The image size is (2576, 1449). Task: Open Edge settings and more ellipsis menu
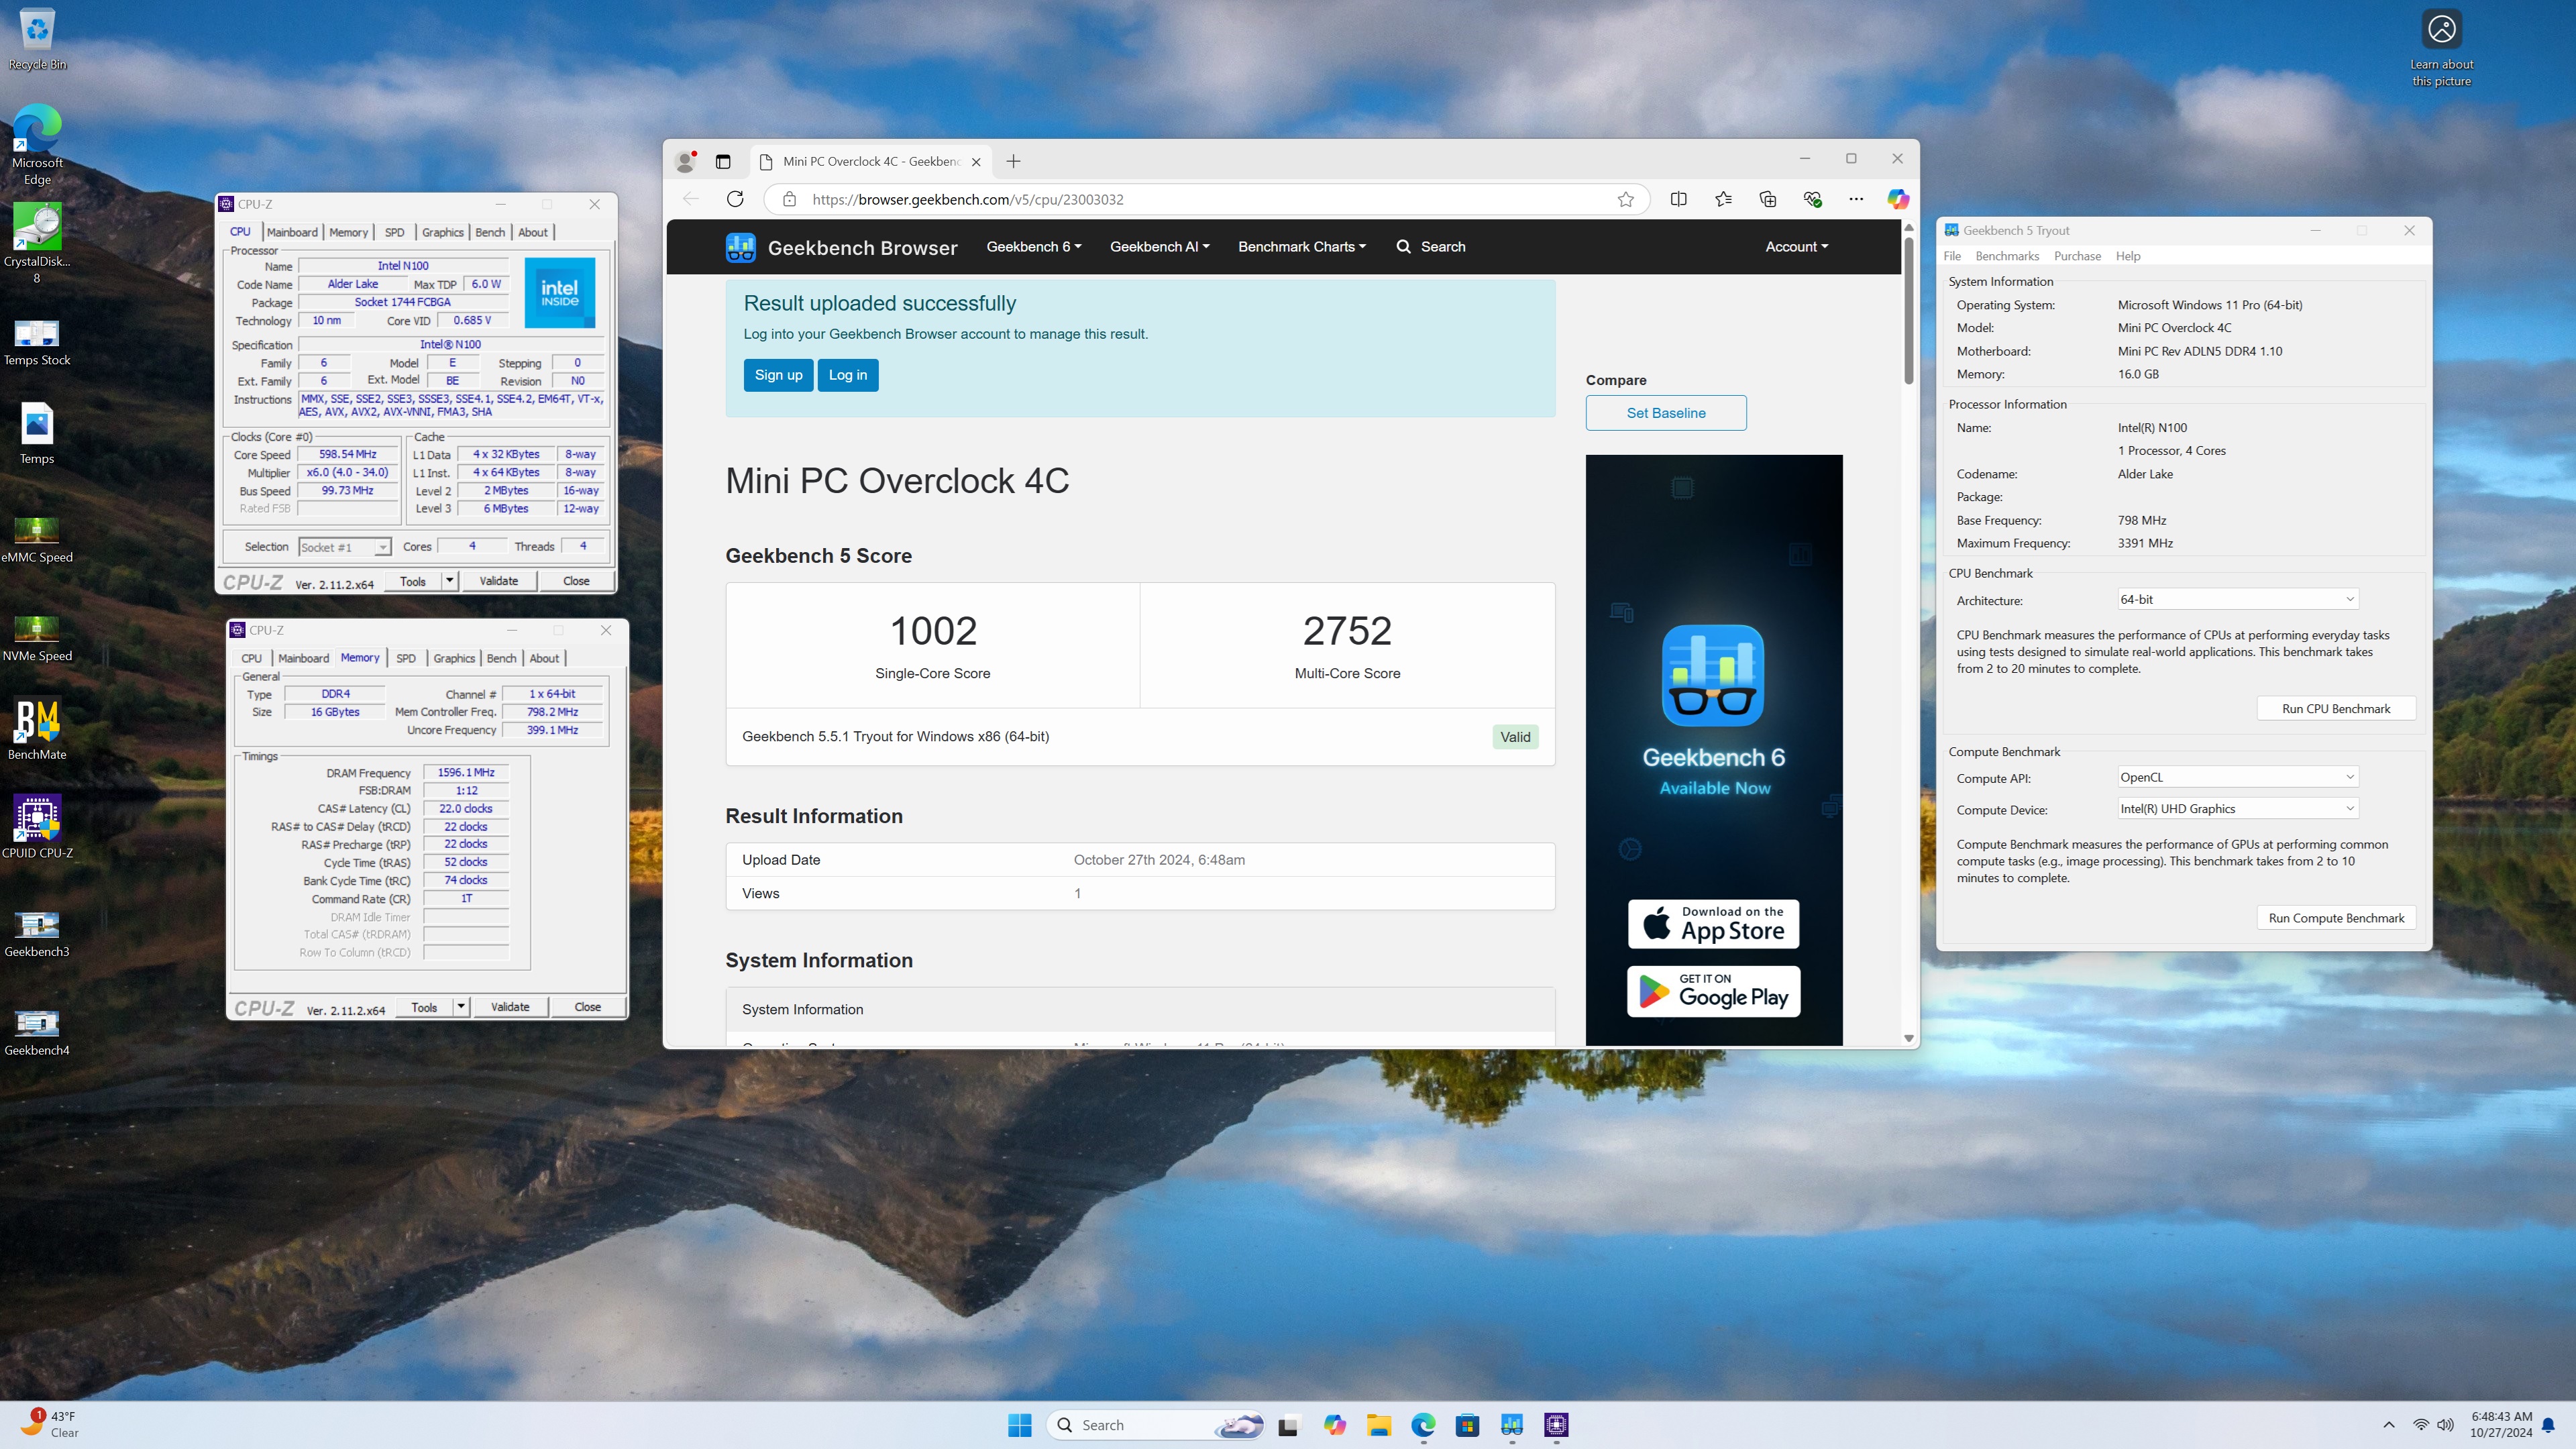click(1856, 199)
